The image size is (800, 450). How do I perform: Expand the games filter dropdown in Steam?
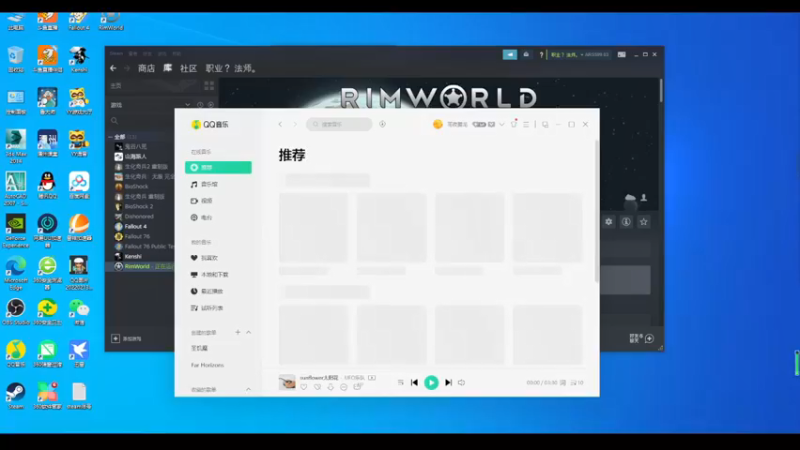coord(188,105)
